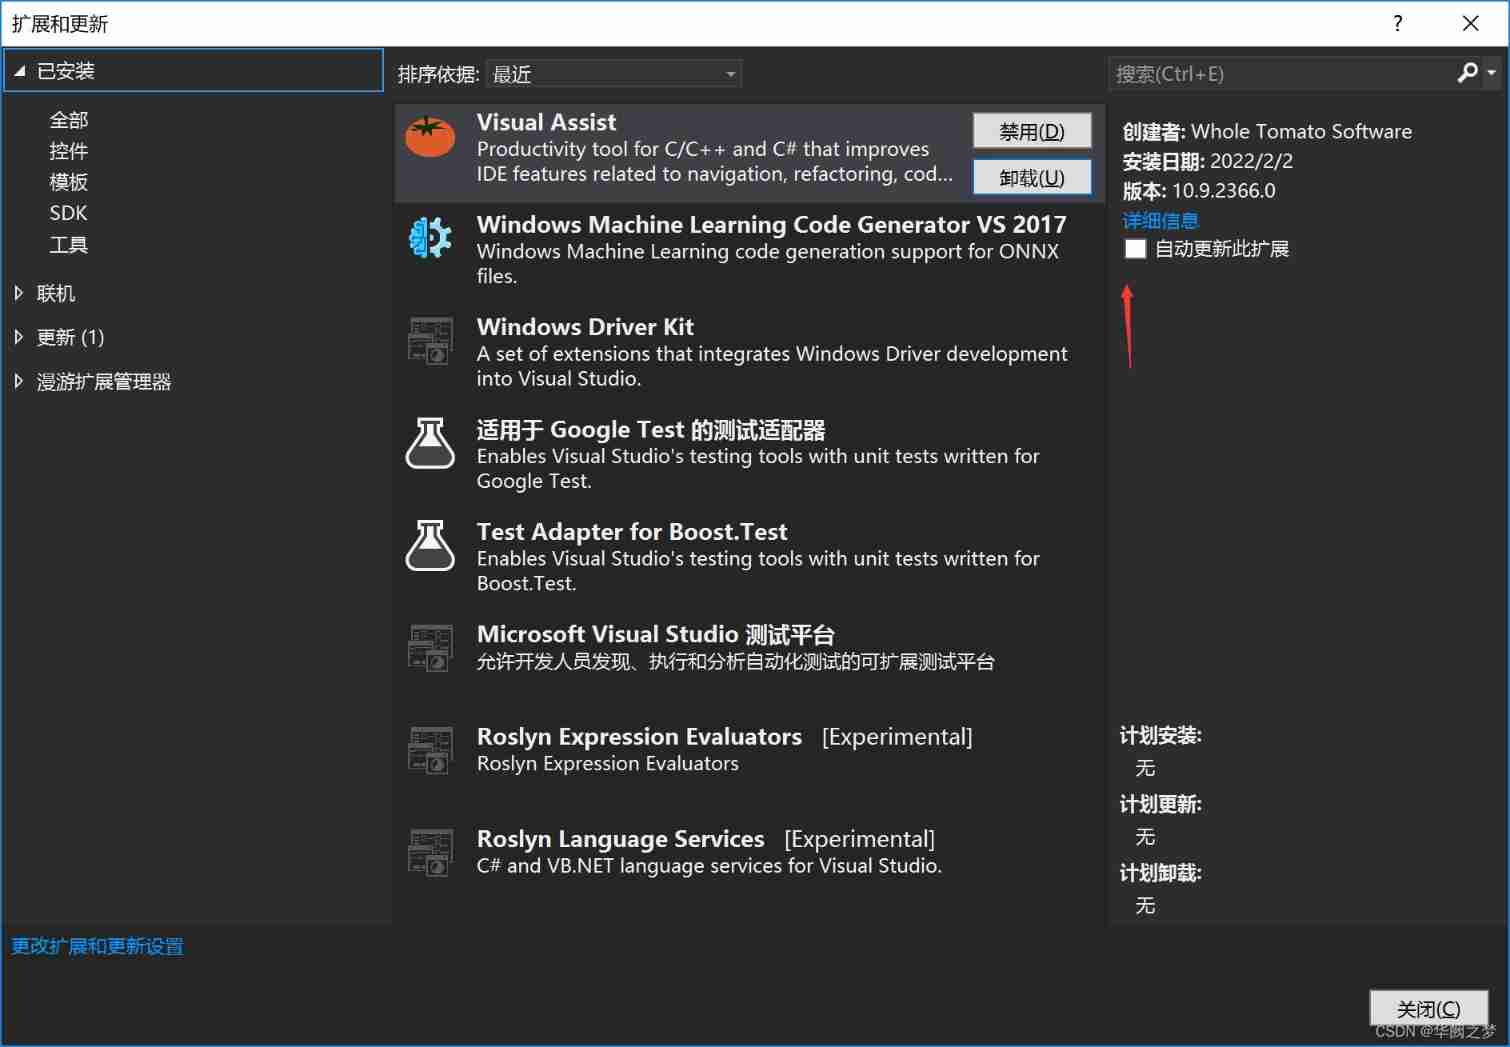Click the Google Test adapter flask icon
Screen dimensions: 1510x1047
pyautogui.click(x=430, y=443)
